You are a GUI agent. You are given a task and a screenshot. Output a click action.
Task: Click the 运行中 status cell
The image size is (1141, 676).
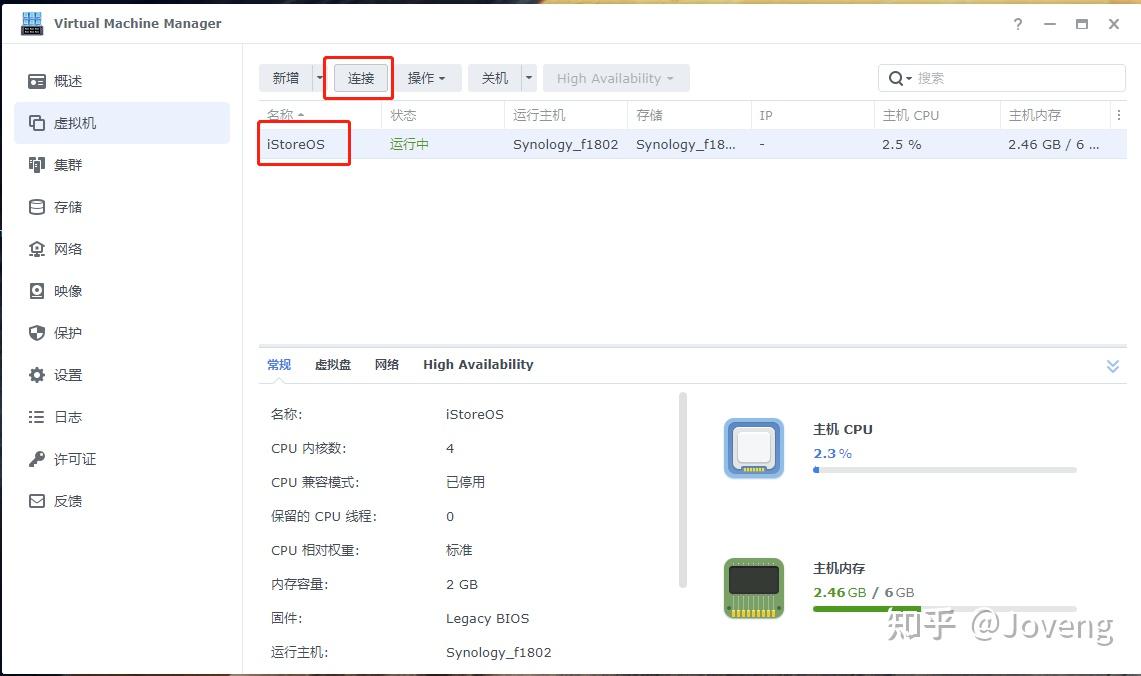coord(409,144)
